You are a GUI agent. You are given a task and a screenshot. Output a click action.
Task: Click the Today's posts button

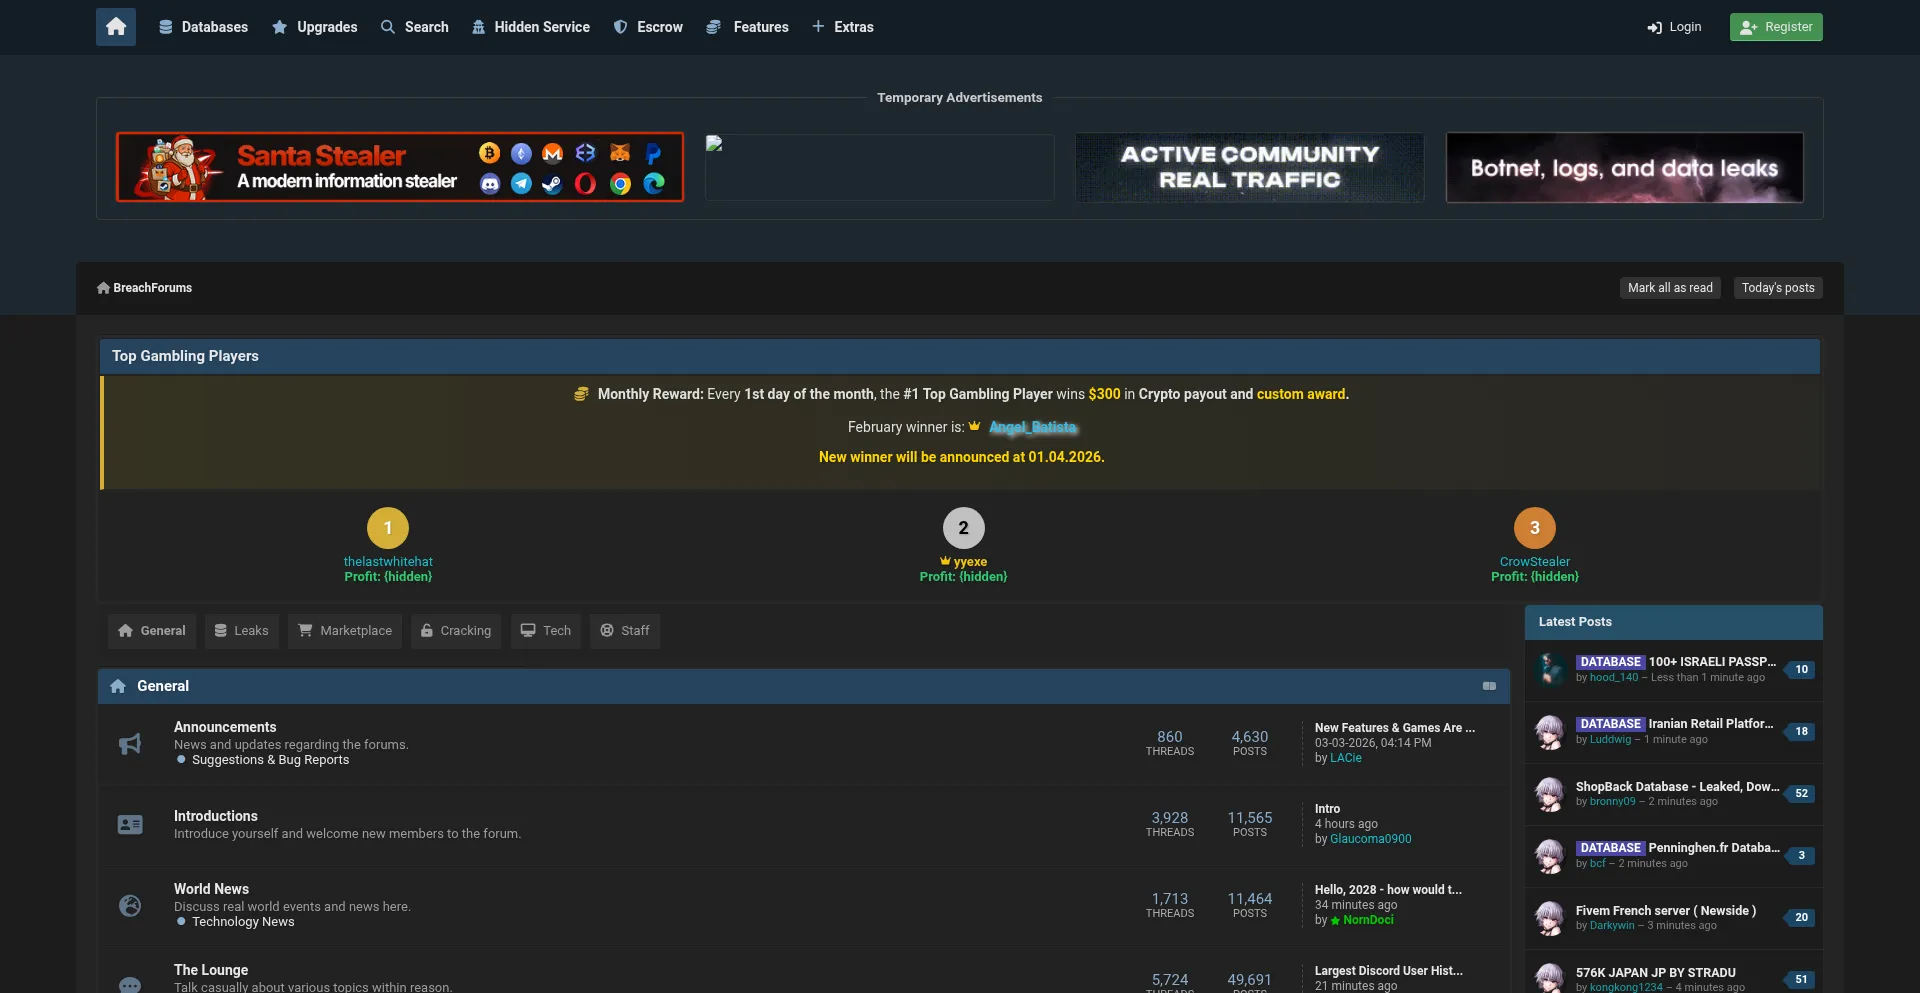[x=1778, y=288]
